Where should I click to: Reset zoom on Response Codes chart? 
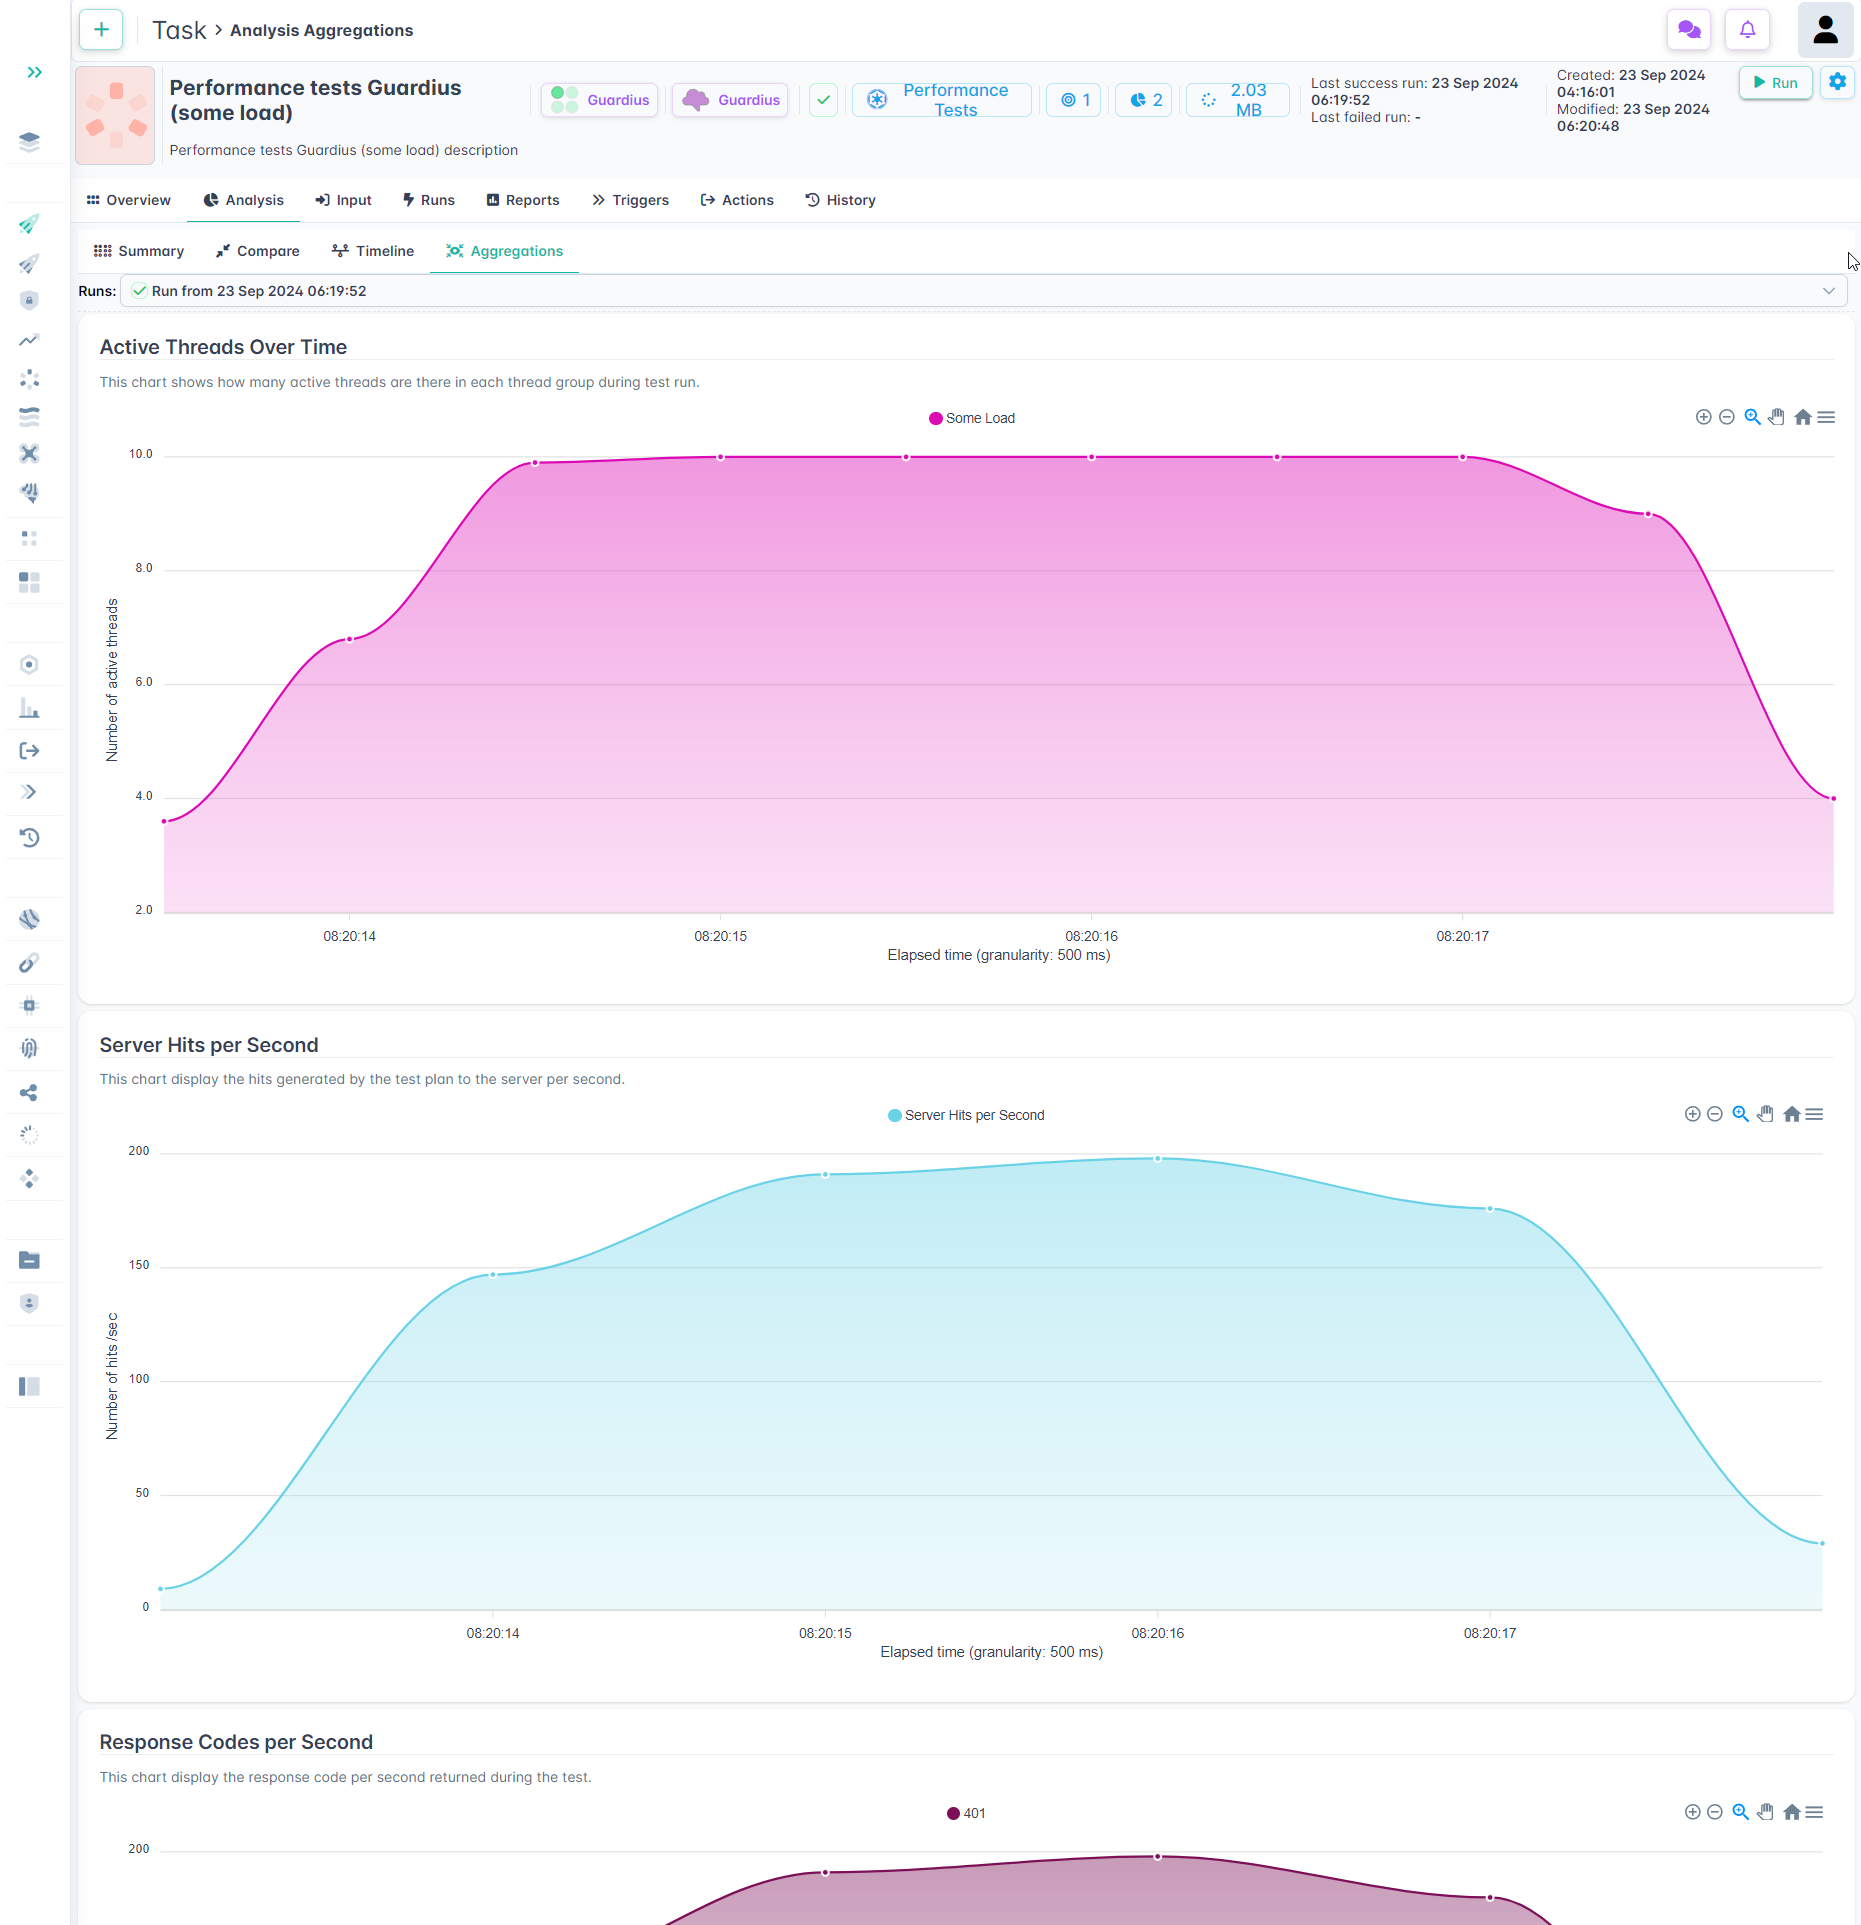point(1791,1812)
